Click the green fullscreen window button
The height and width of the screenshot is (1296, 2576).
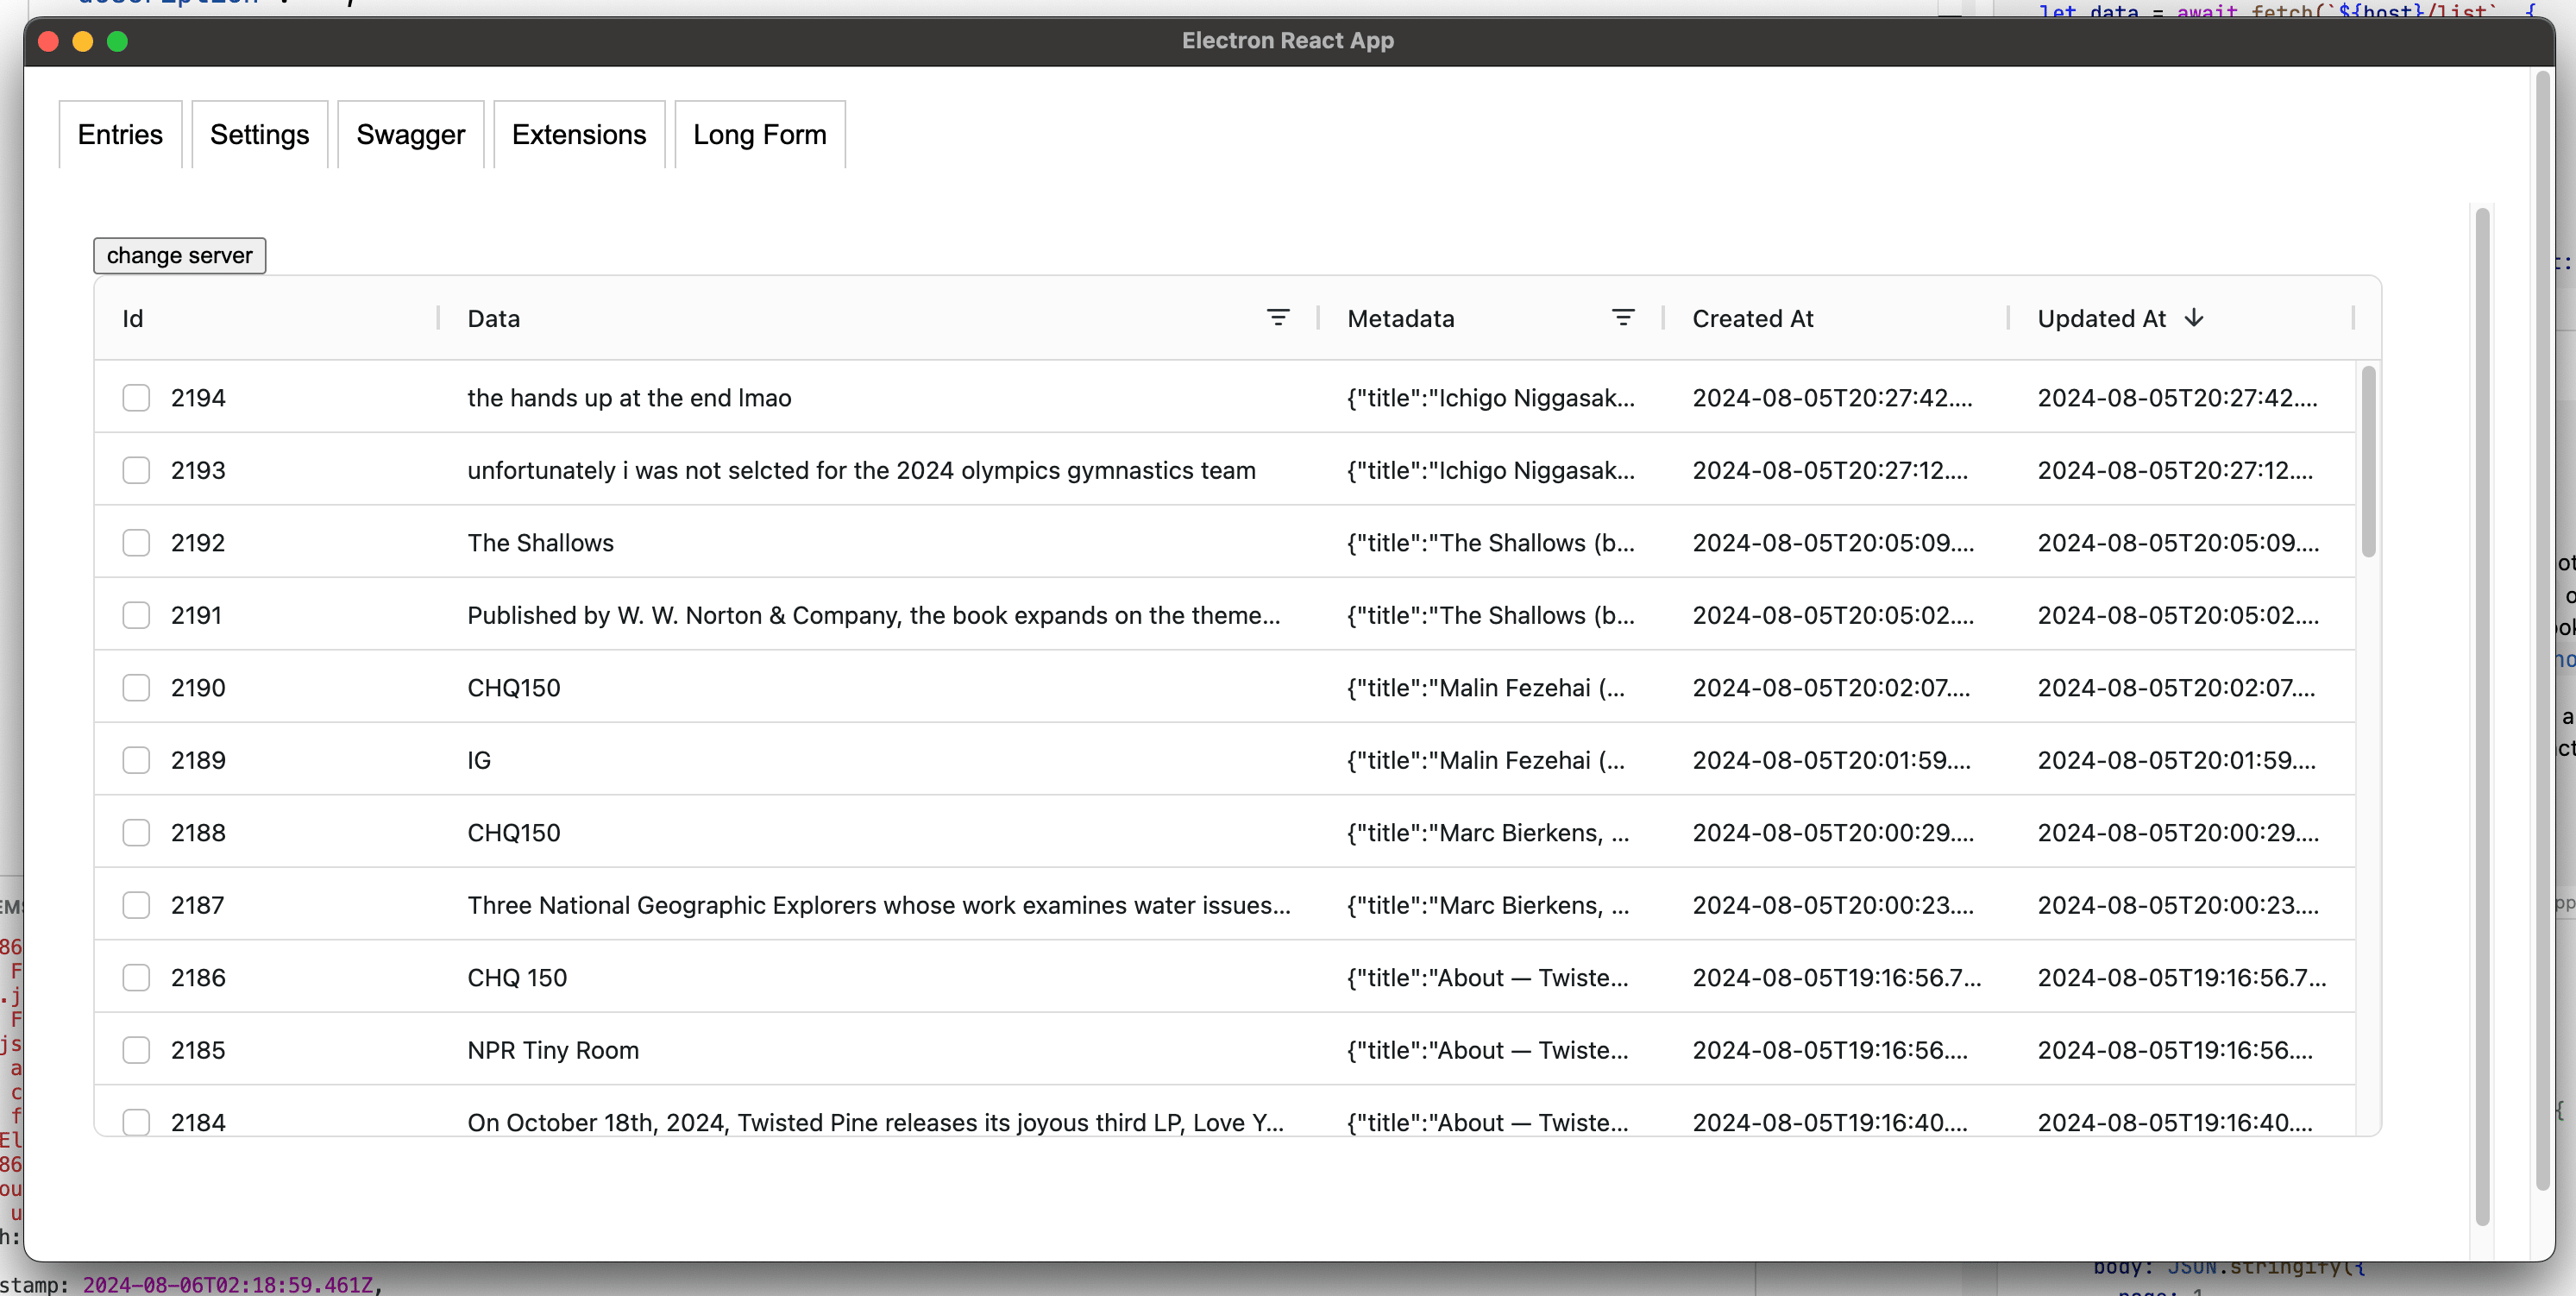point(117,41)
